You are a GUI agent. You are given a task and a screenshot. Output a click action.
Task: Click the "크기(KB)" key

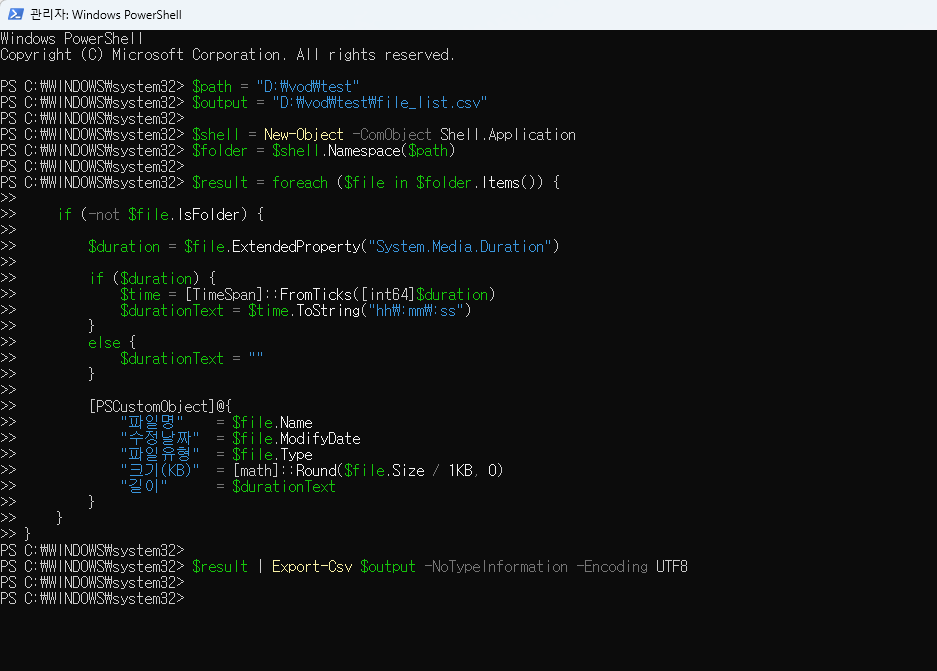160,471
